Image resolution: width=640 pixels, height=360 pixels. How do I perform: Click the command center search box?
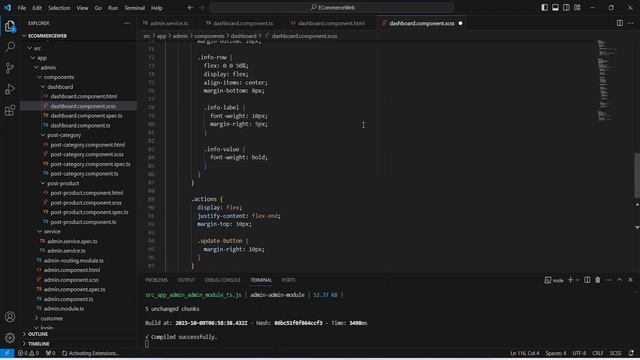[332, 7]
